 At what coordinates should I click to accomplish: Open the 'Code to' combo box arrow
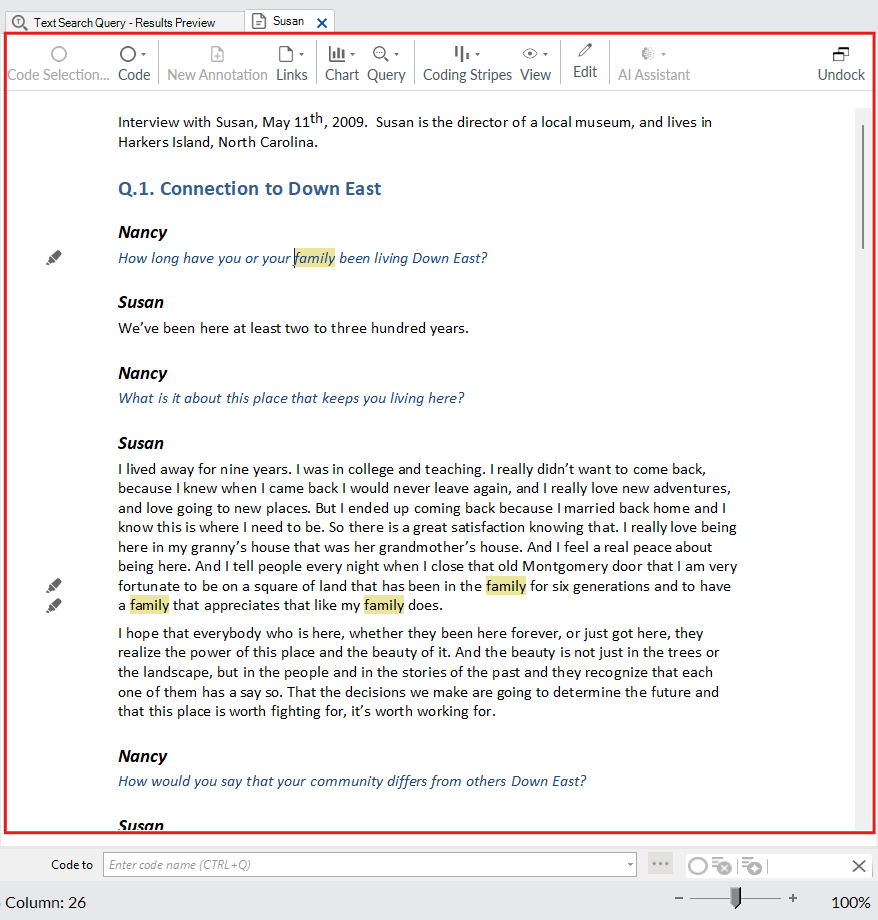[630, 865]
